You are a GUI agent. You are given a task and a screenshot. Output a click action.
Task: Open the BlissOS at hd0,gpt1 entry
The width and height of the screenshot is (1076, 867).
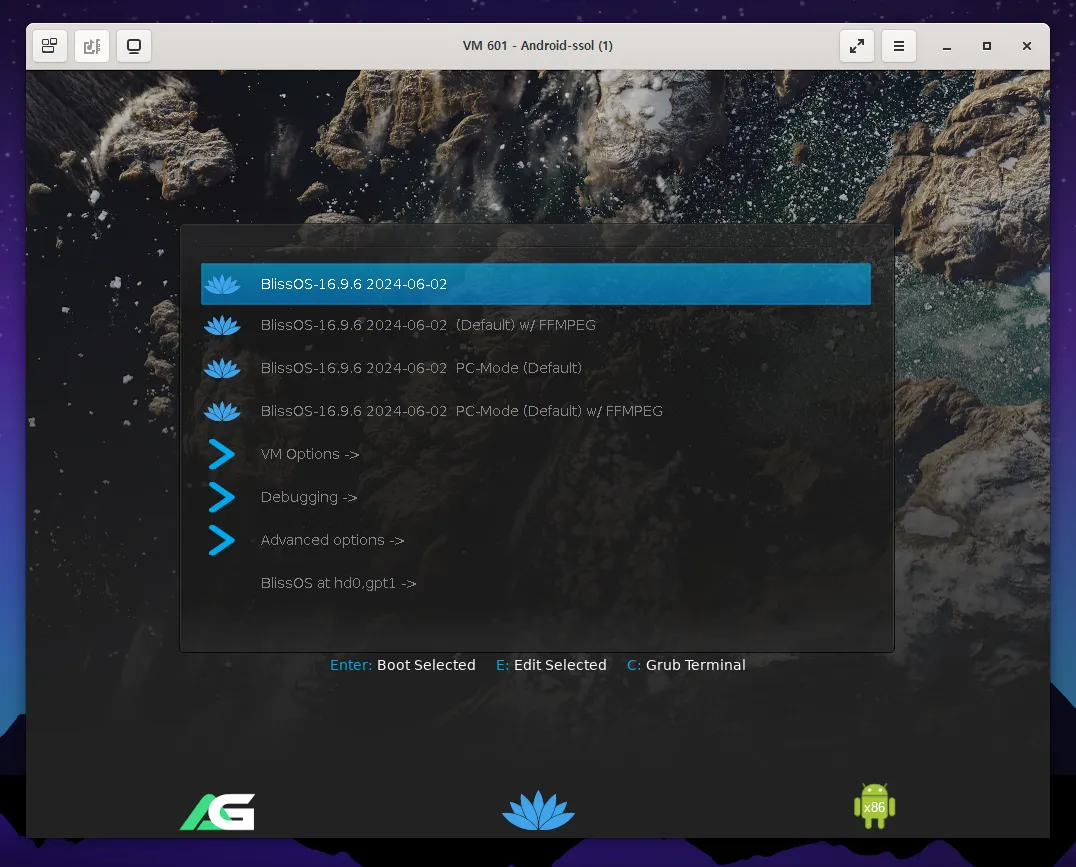[x=338, y=583]
